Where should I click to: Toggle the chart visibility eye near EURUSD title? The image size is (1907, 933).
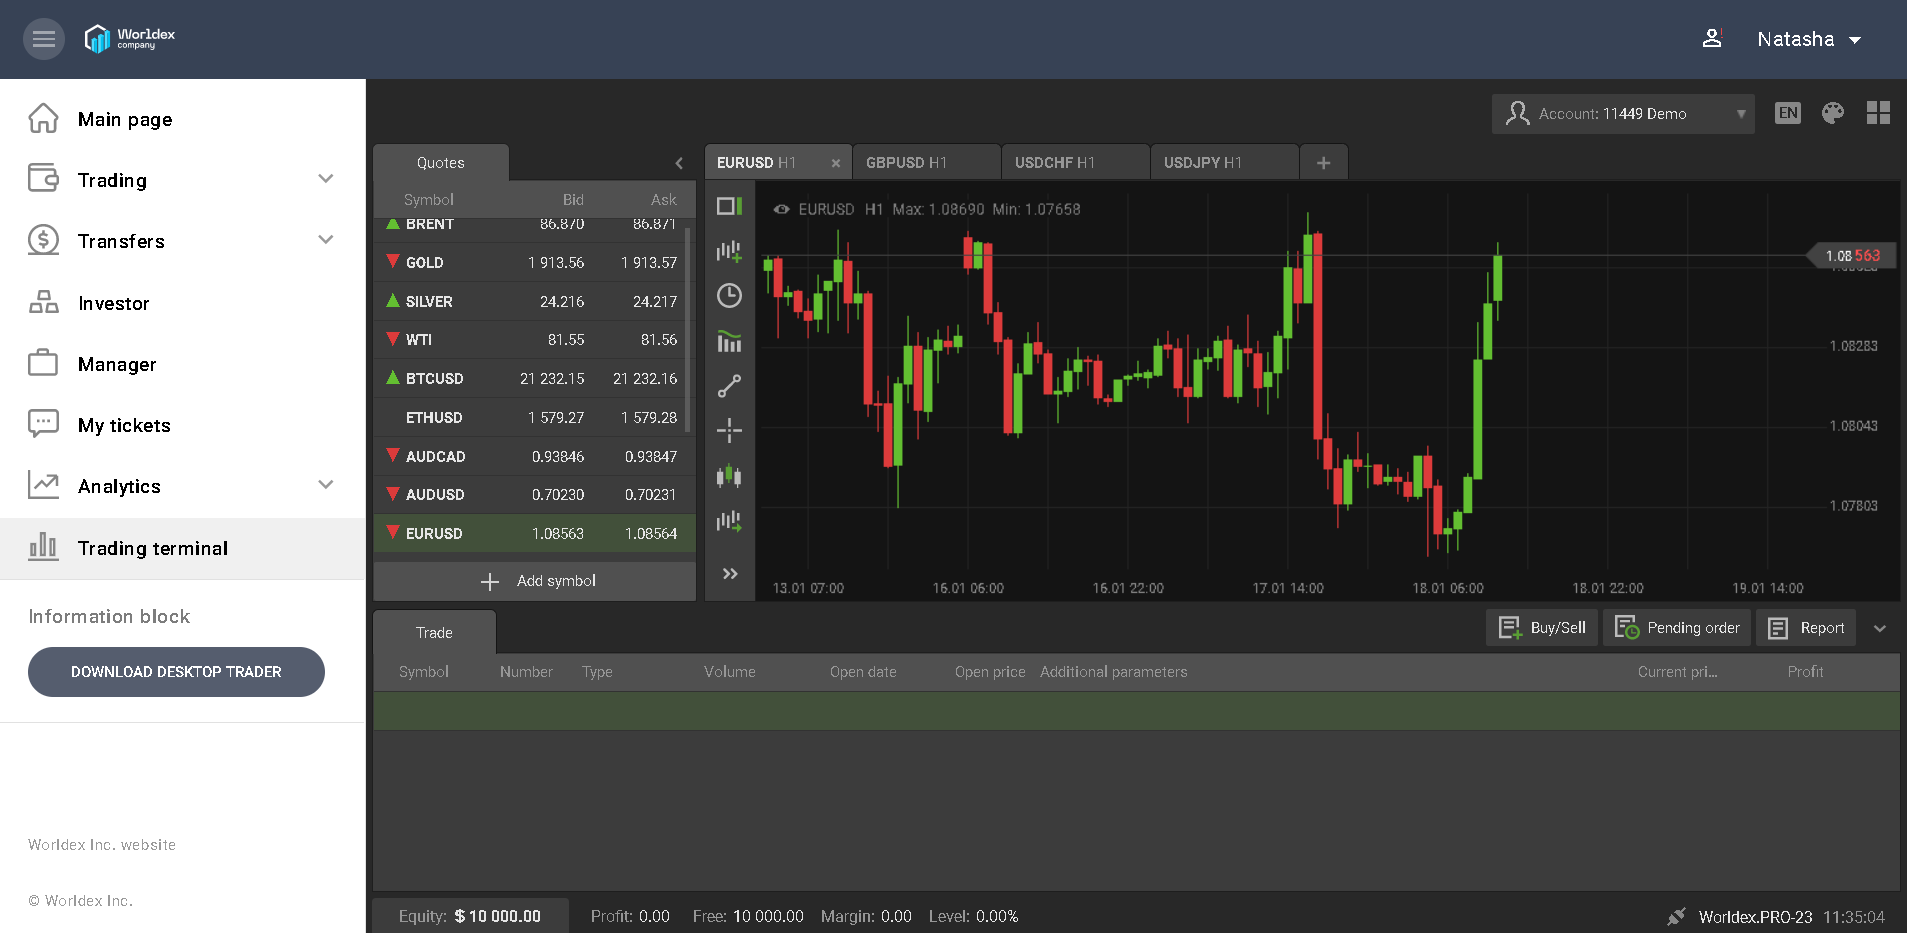(x=780, y=209)
